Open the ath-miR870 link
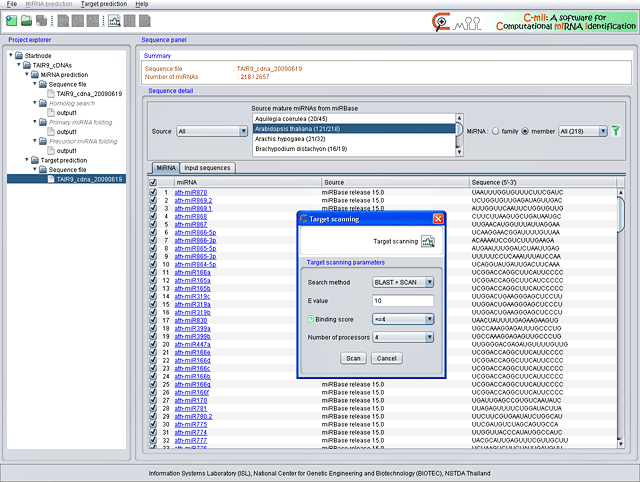 191,192
